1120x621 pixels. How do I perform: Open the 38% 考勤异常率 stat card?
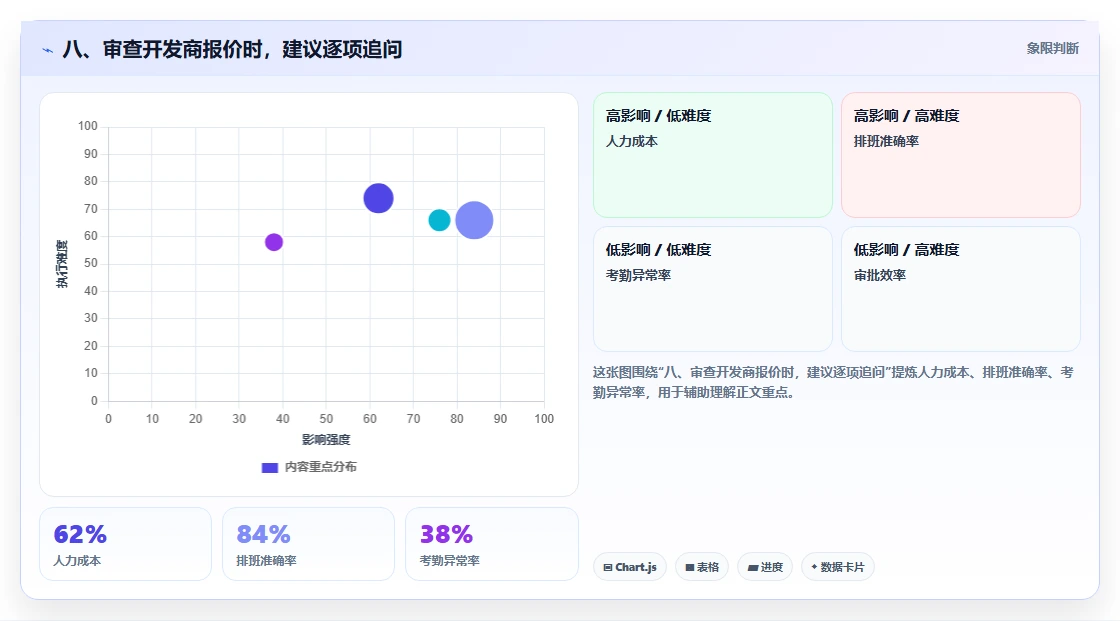tap(491, 544)
